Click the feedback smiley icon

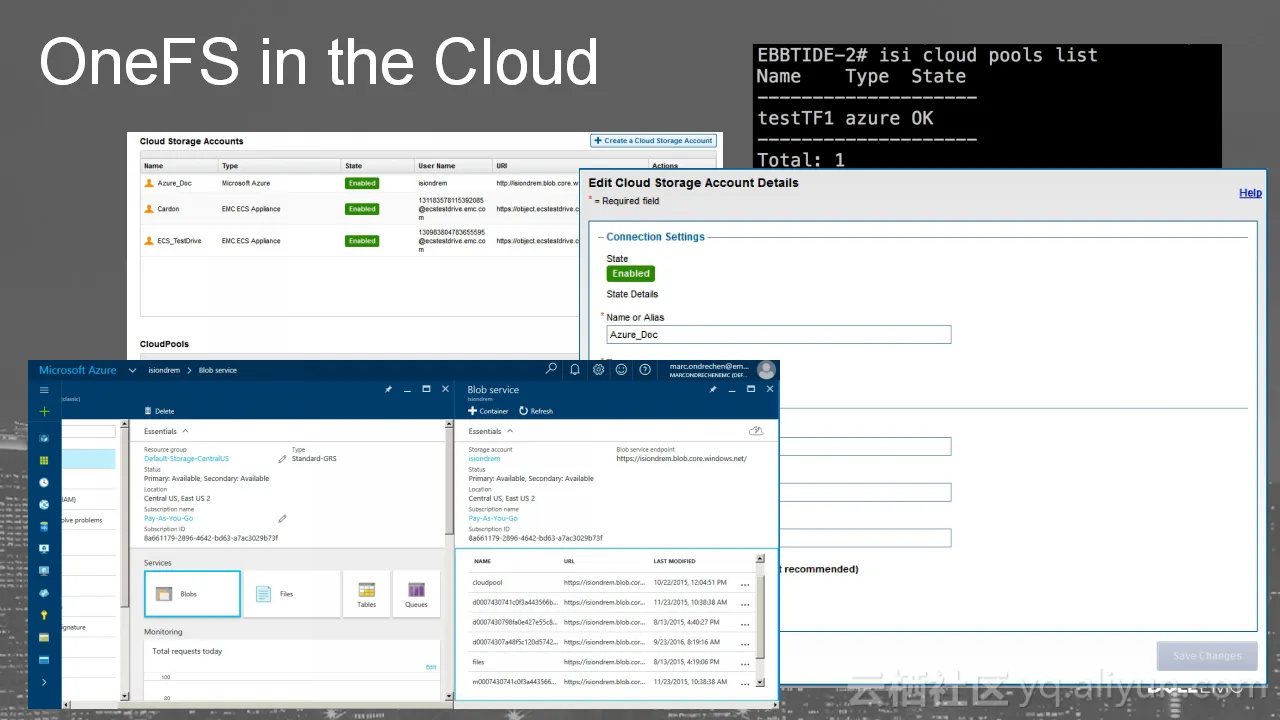point(621,369)
